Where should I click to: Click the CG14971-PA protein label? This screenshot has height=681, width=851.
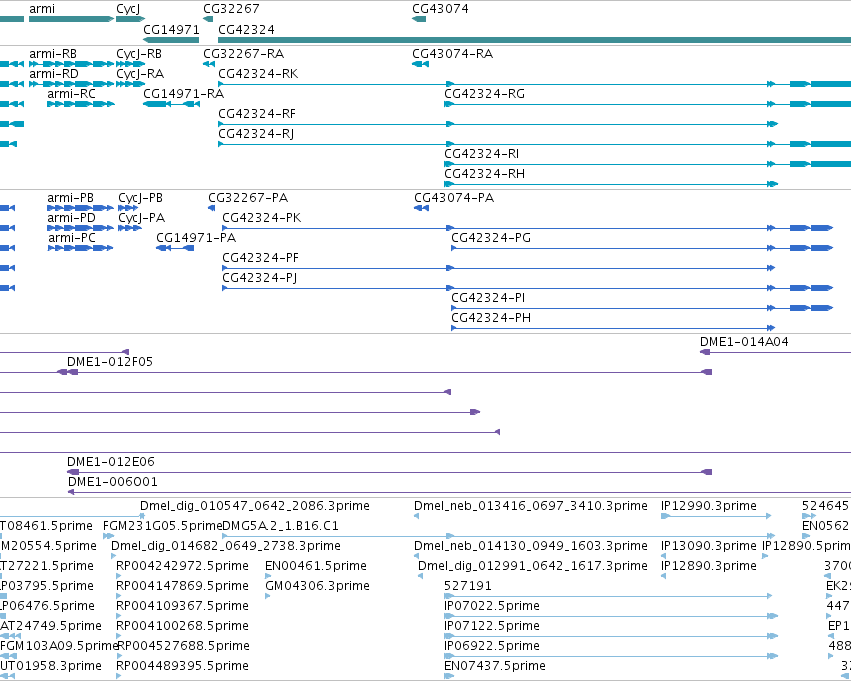coord(196,238)
